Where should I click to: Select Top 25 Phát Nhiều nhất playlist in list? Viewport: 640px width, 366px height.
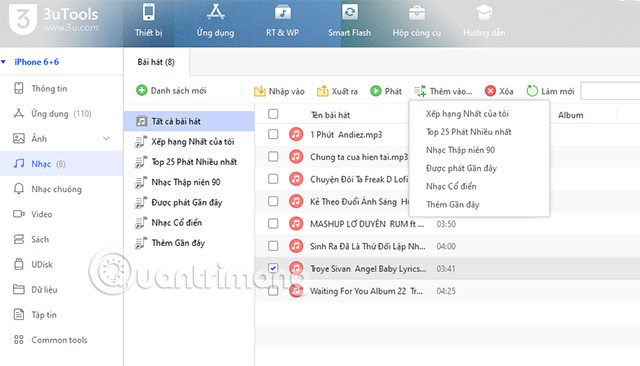tap(189, 162)
